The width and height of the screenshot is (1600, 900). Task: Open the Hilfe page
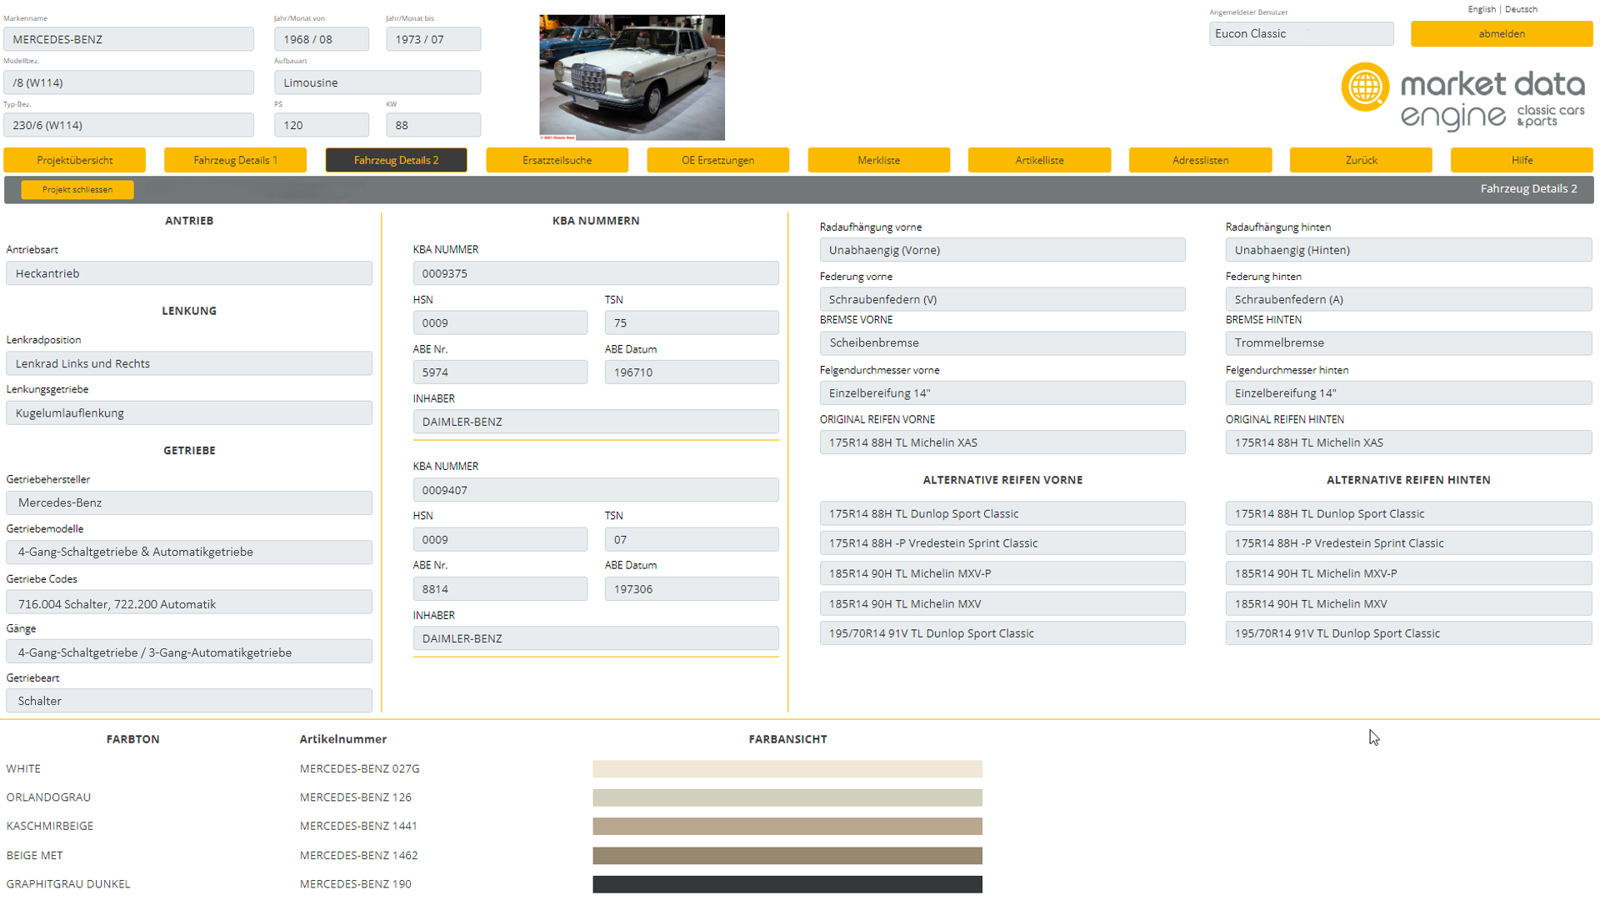pyautogui.click(x=1521, y=160)
